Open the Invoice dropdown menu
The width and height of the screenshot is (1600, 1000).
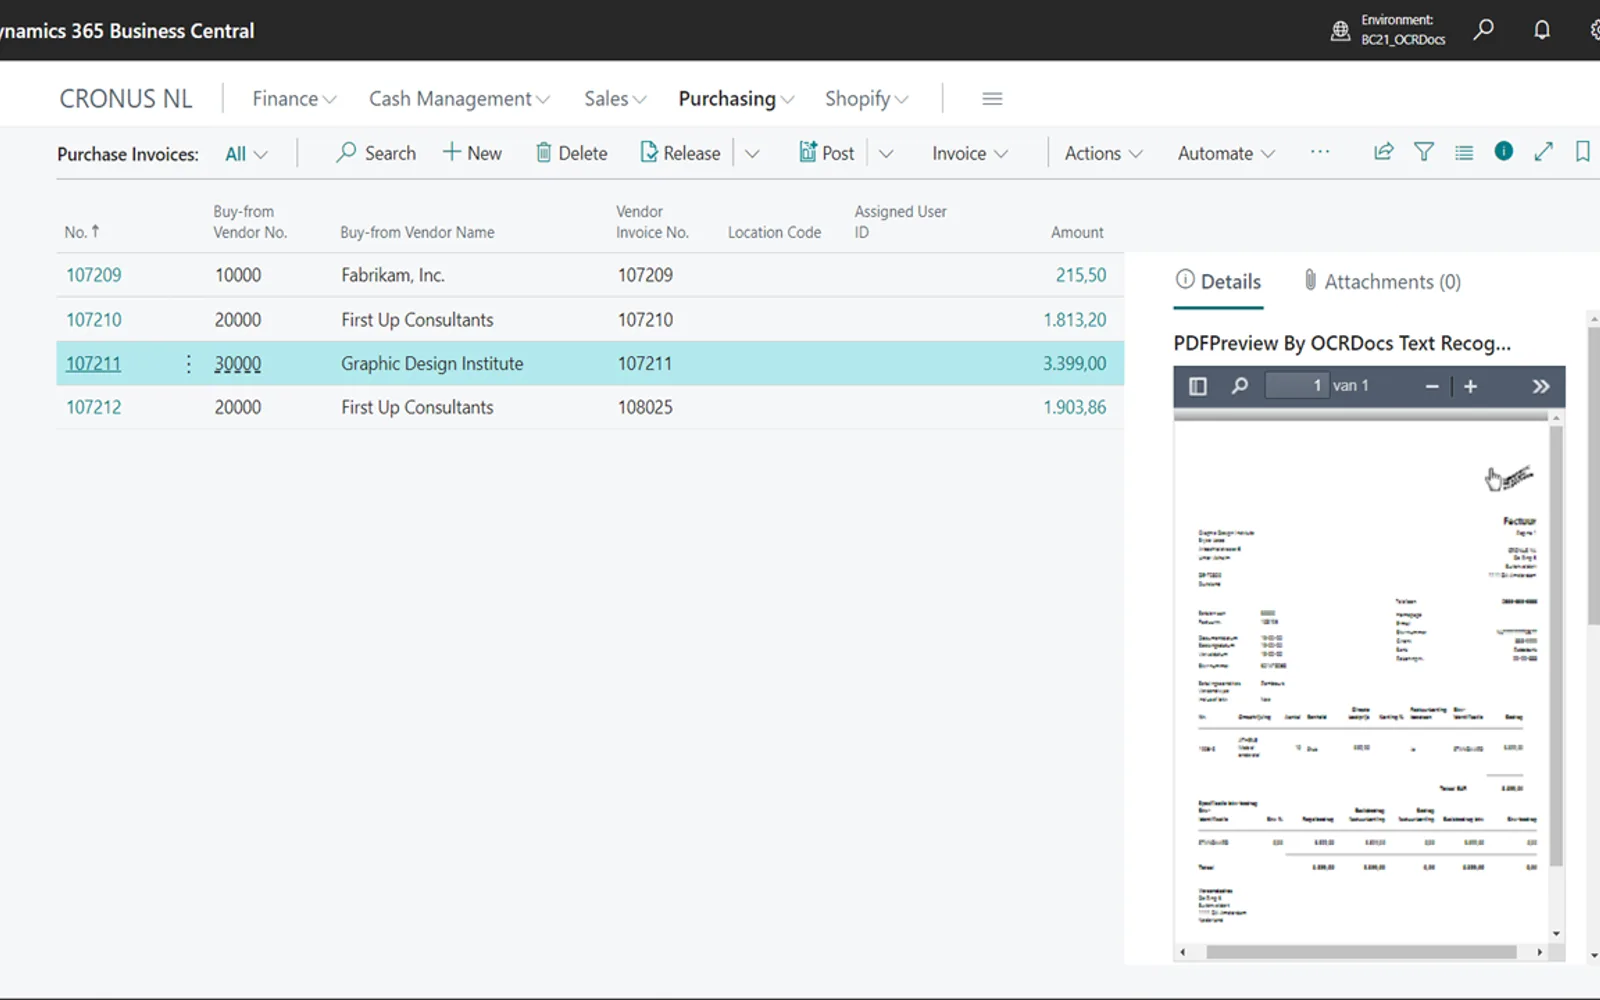(x=970, y=153)
